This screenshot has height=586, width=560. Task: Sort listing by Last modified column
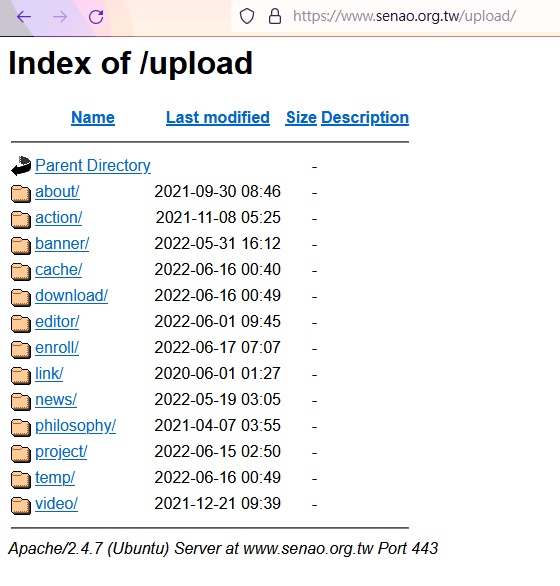pos(218,117)
